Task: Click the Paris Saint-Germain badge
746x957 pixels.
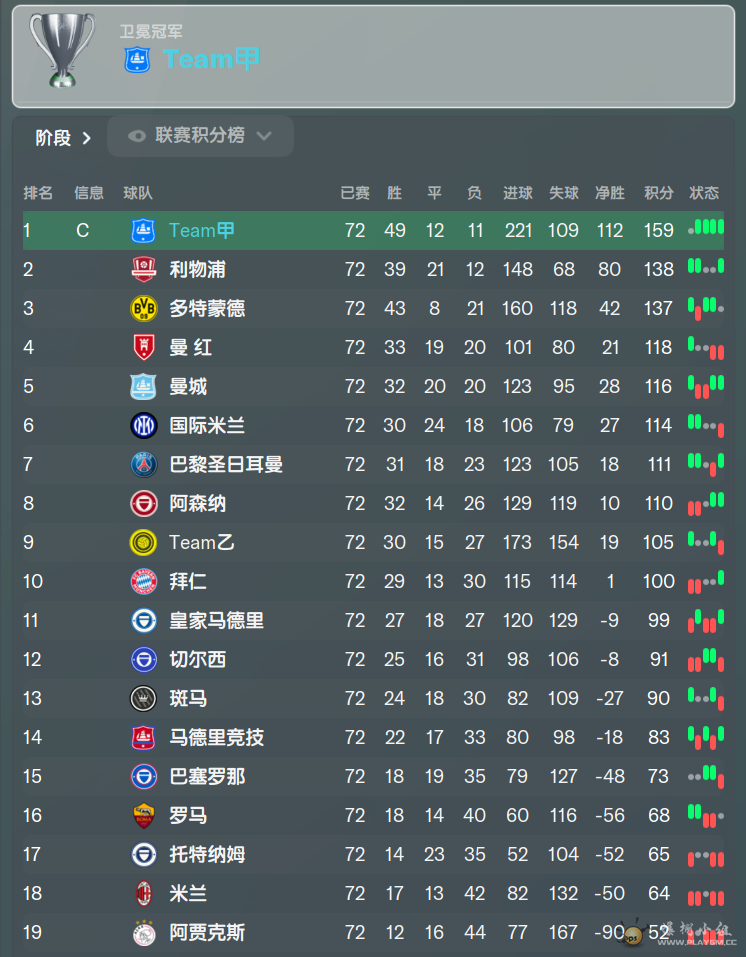Action: click(x=143, y=464)
